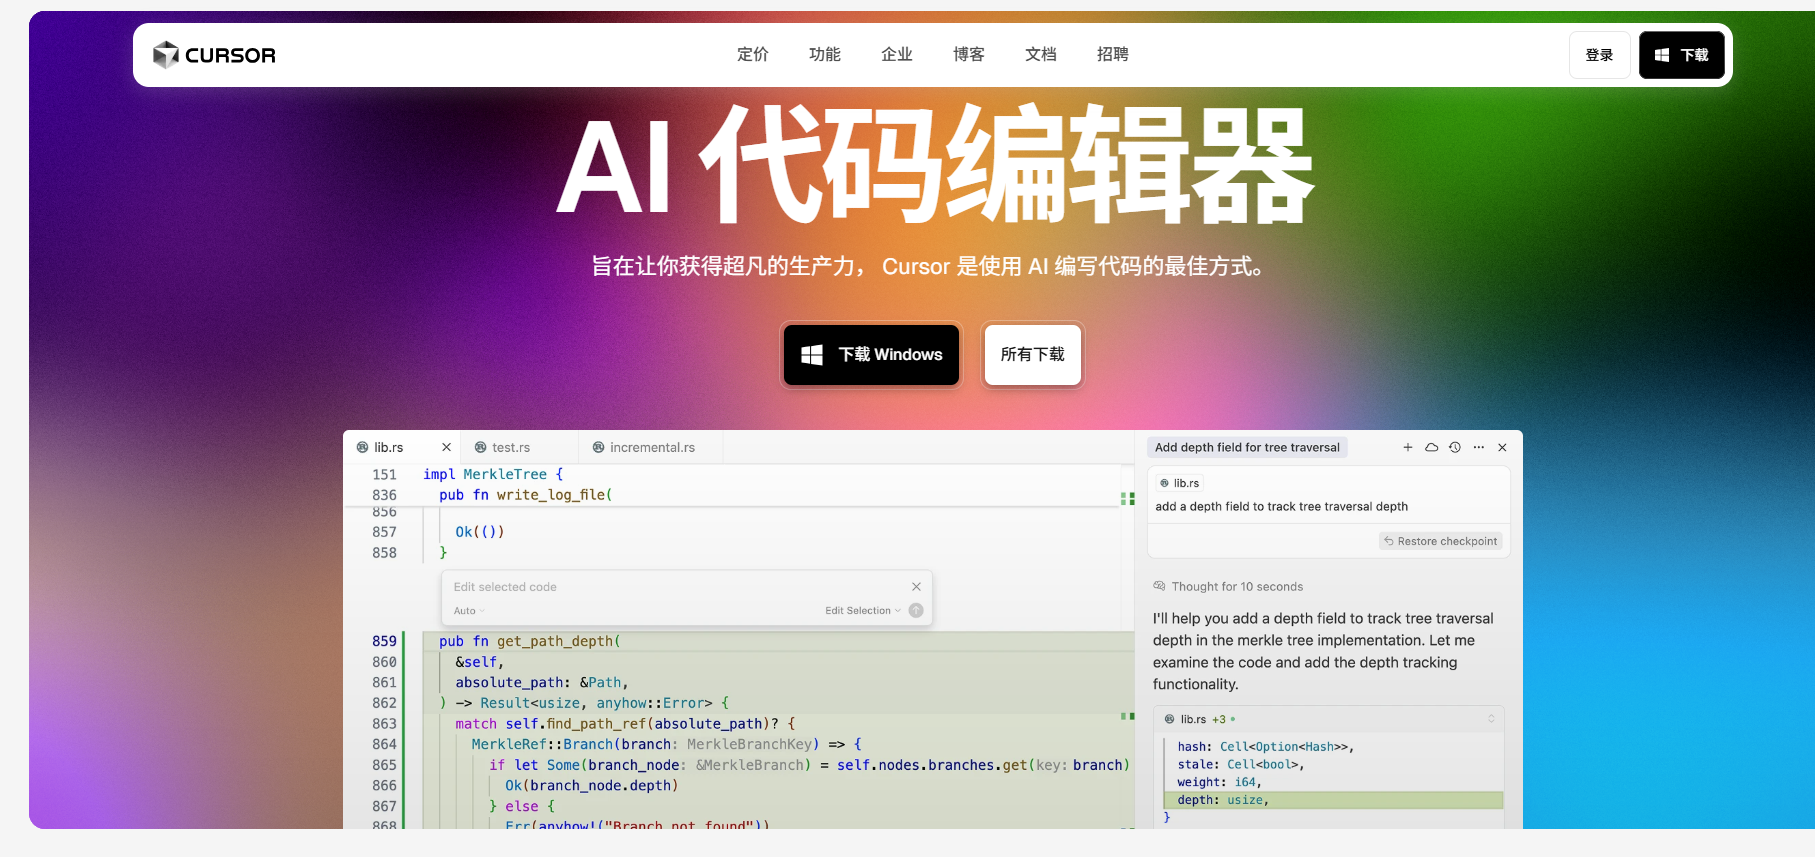Image resolution: width=1815 pixels, height=857 pixels.
Task: Open the 招聘 careers link
Action: (x=1113, y=54)
